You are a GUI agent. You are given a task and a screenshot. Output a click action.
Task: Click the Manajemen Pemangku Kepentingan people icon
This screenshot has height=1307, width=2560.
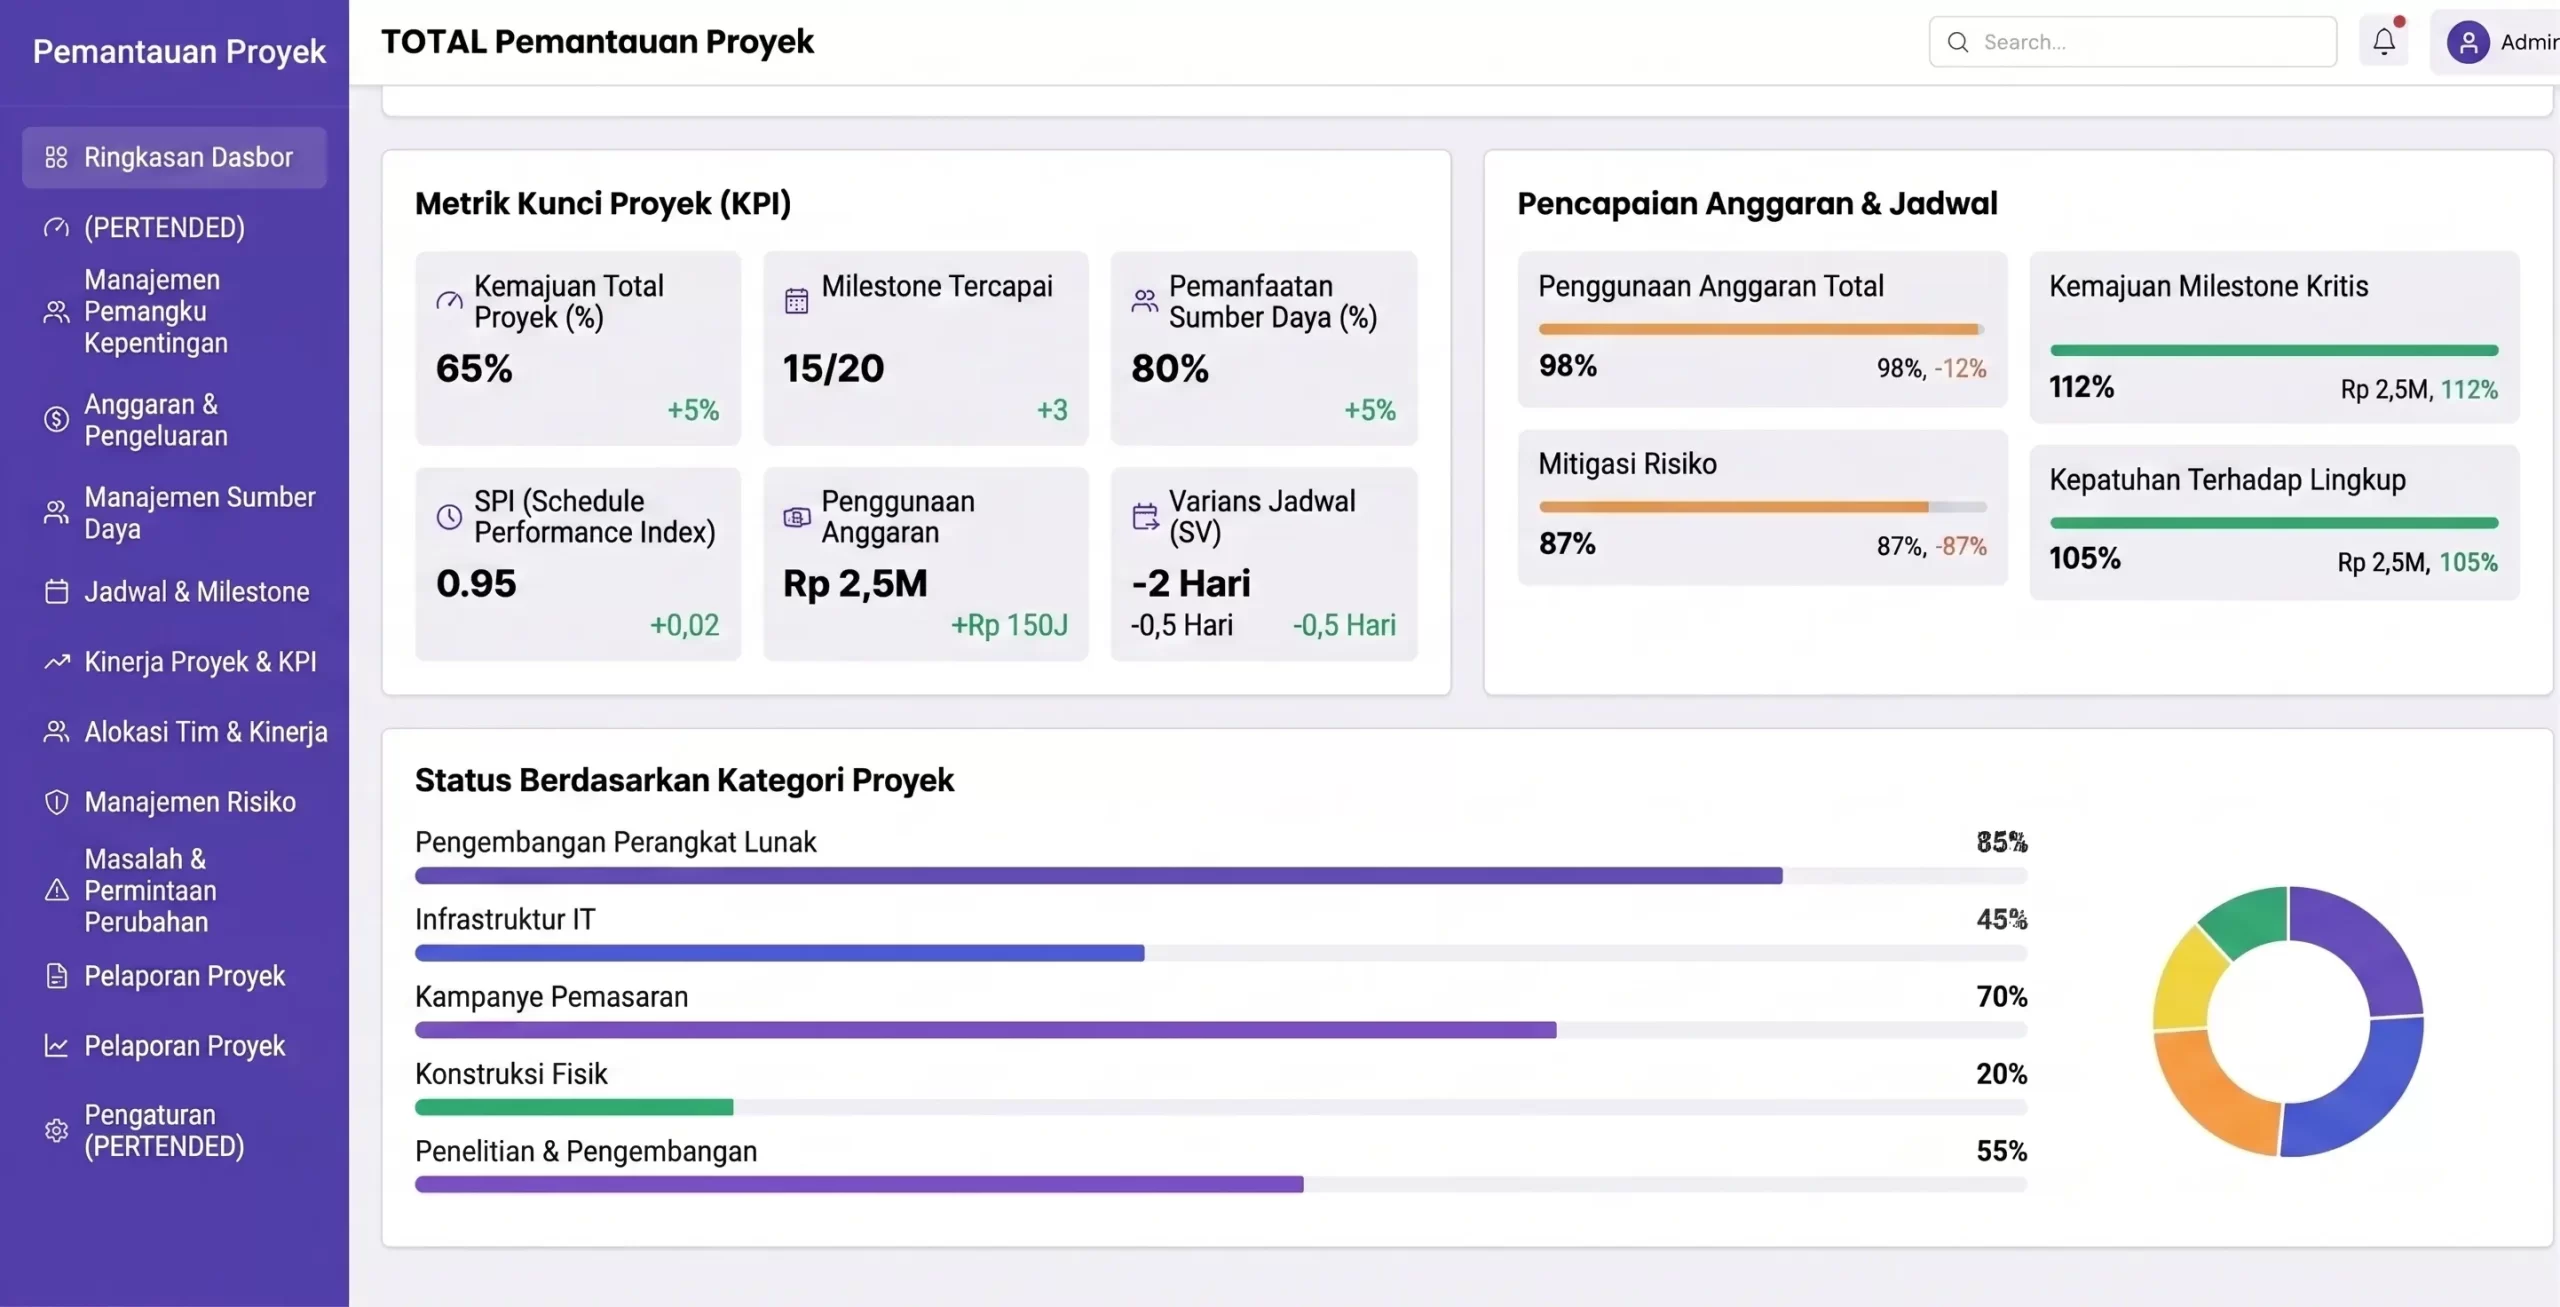(x=56, y=312)
